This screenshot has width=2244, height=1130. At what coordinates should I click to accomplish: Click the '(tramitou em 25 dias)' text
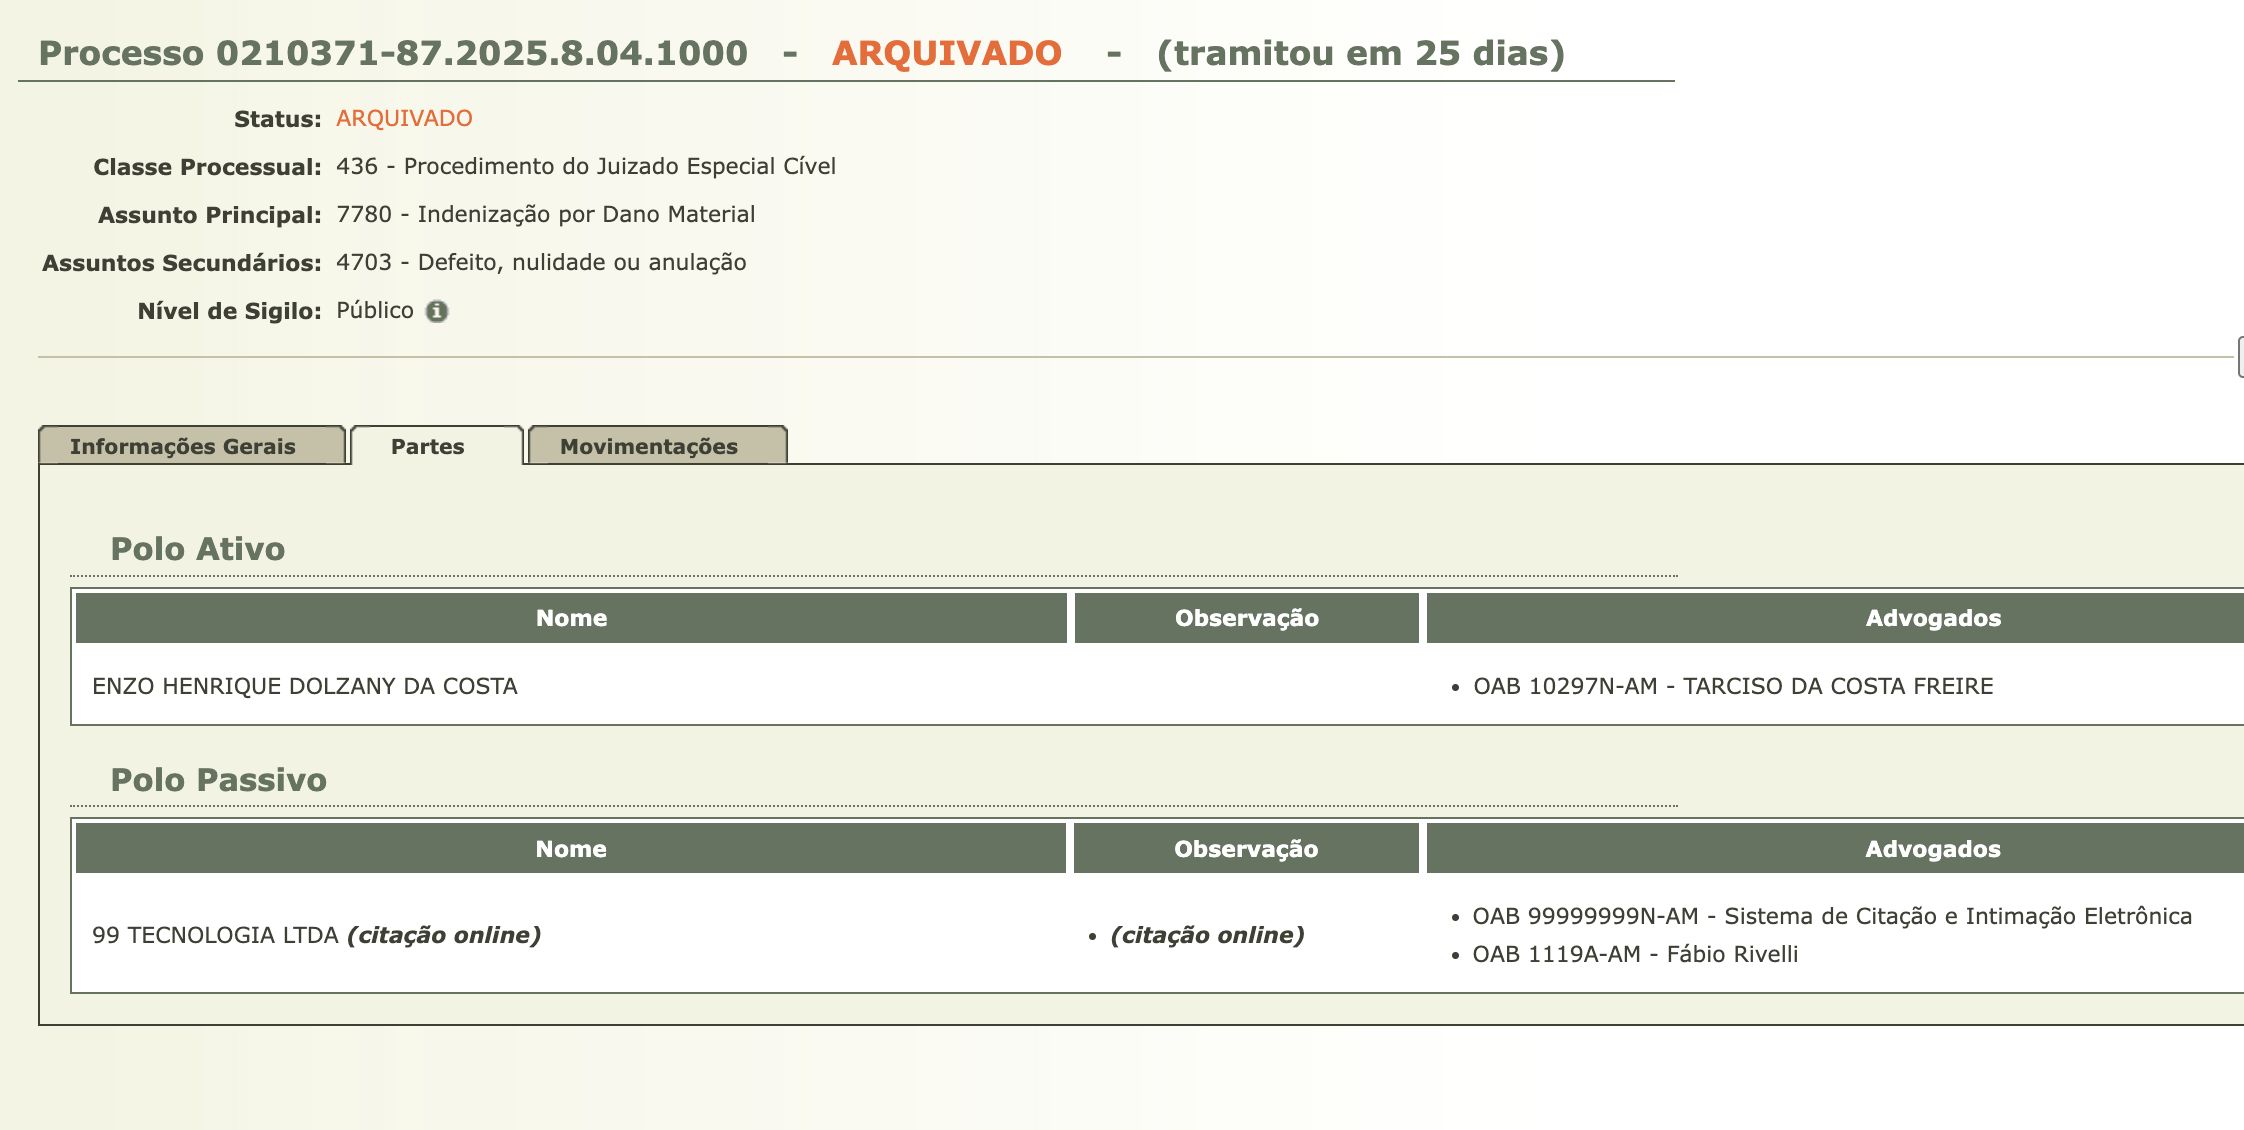tap(1360, 53)
